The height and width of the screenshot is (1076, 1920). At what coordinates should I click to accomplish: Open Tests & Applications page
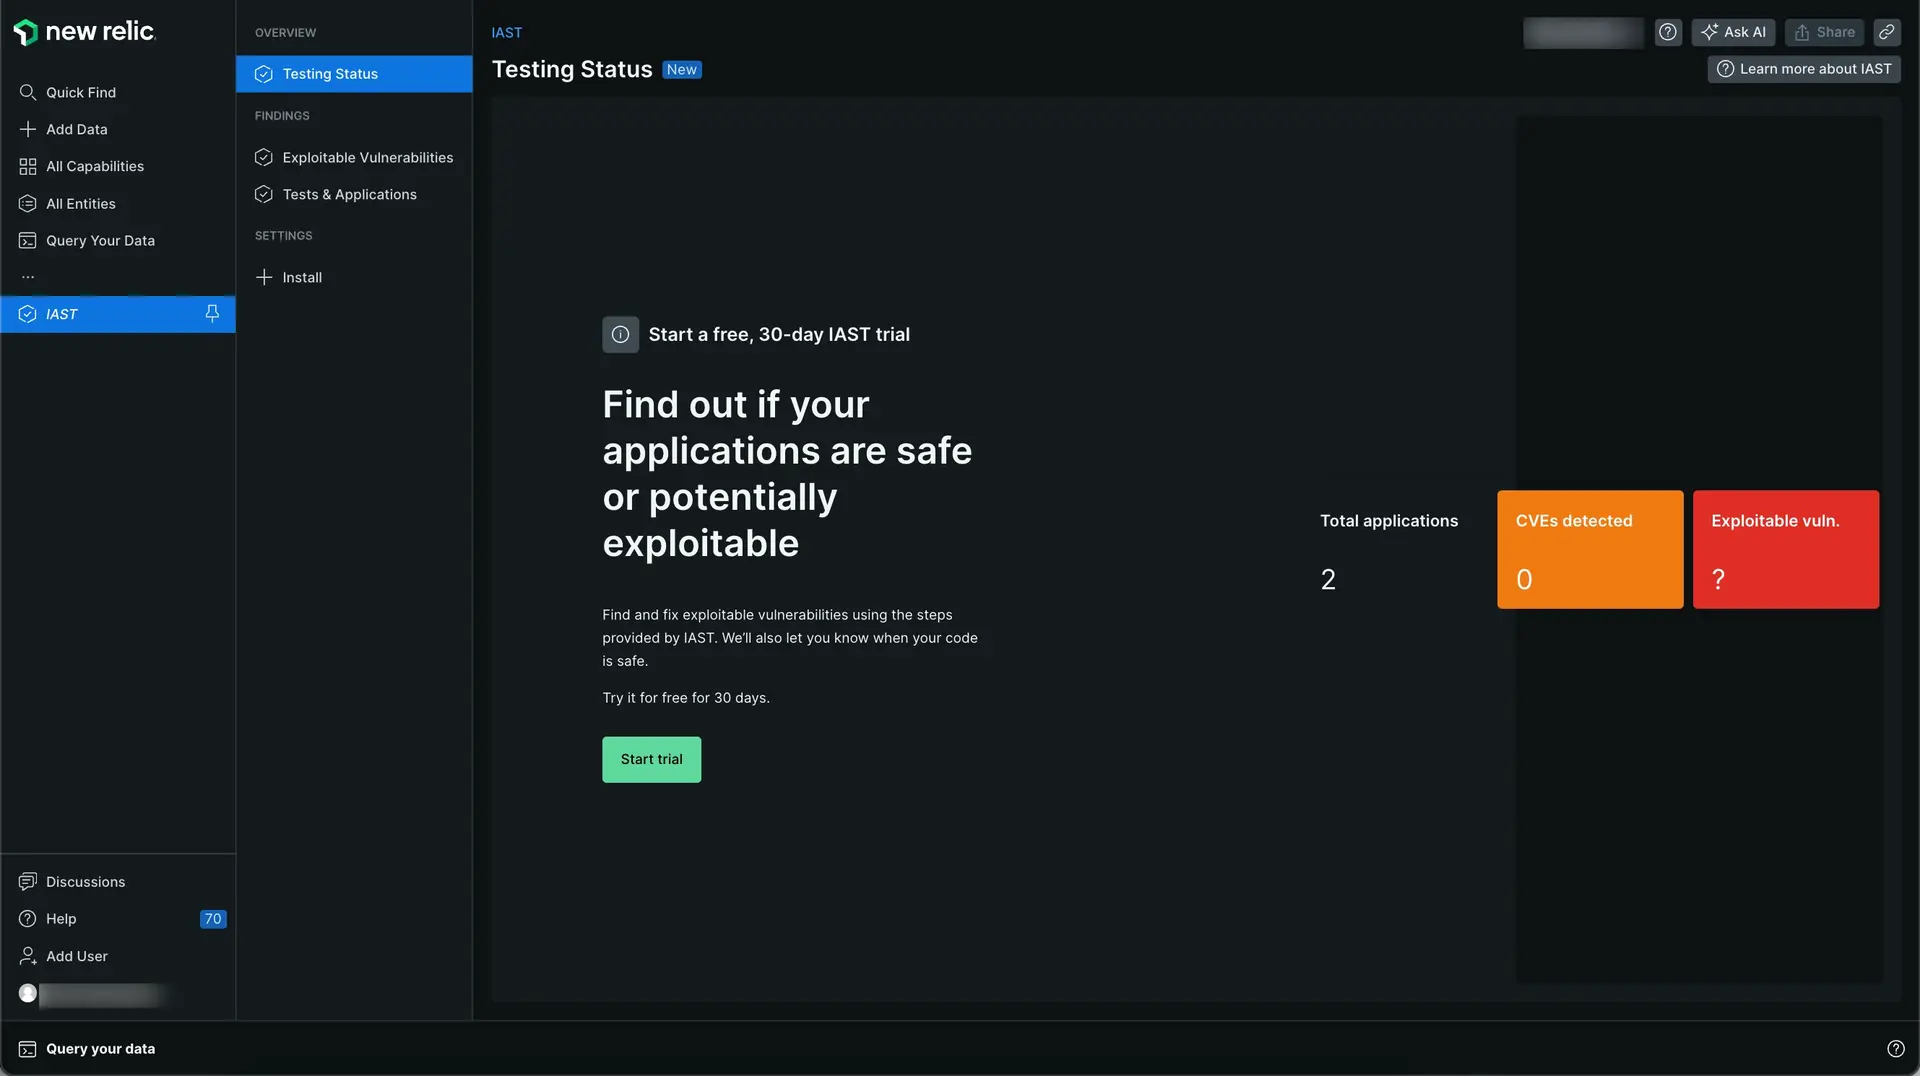(x=349, y=195)
